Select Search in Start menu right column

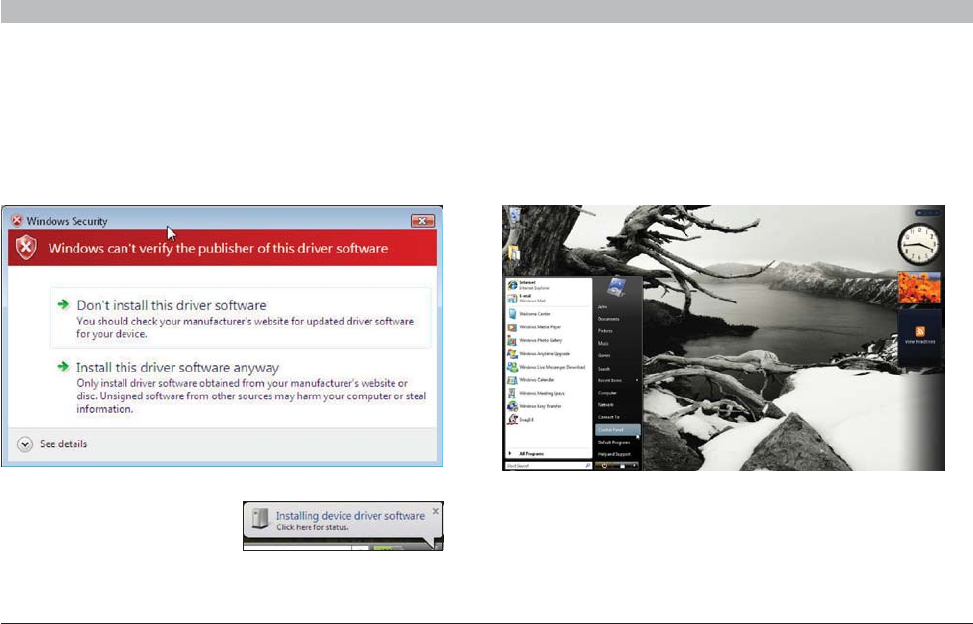pos(604,368)
